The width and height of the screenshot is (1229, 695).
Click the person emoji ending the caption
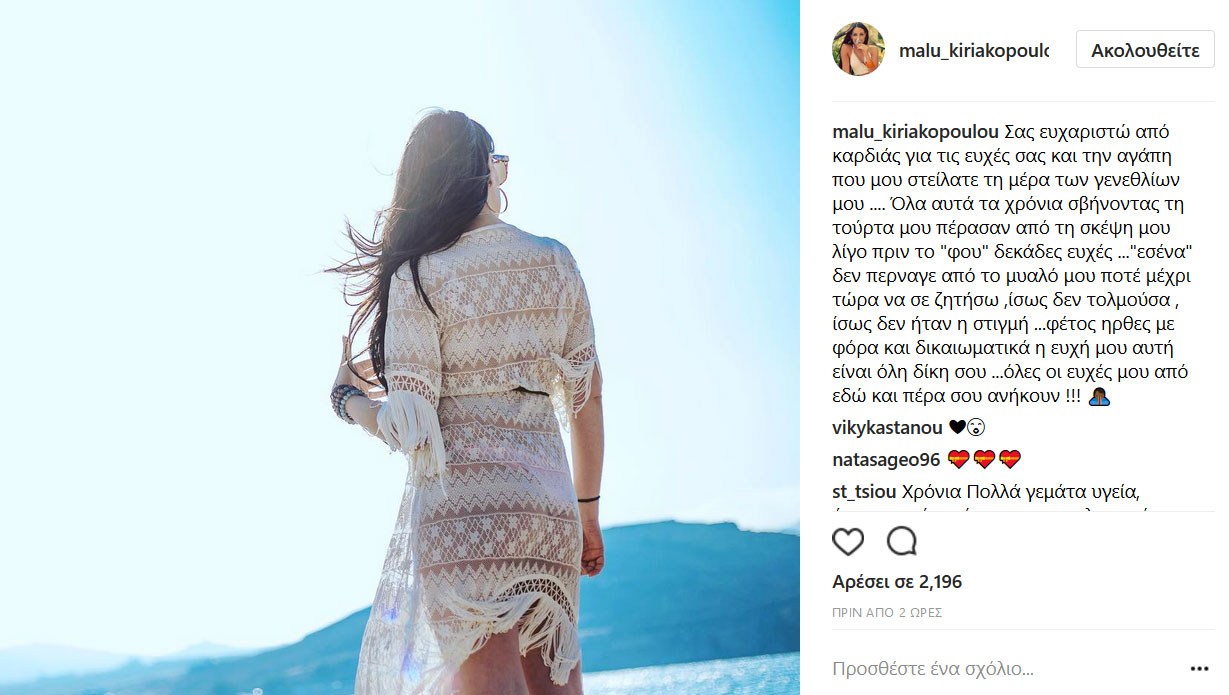pos(1098,396)
